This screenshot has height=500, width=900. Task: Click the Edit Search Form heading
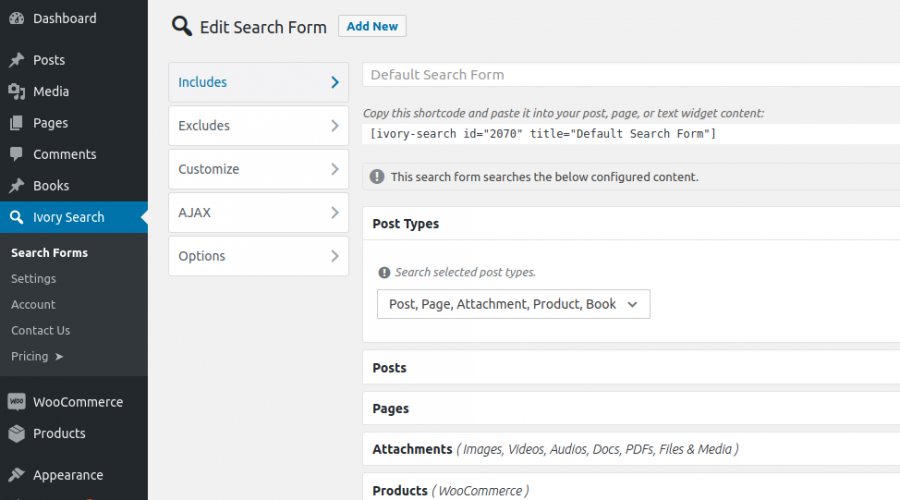click(x=263, y=27)
